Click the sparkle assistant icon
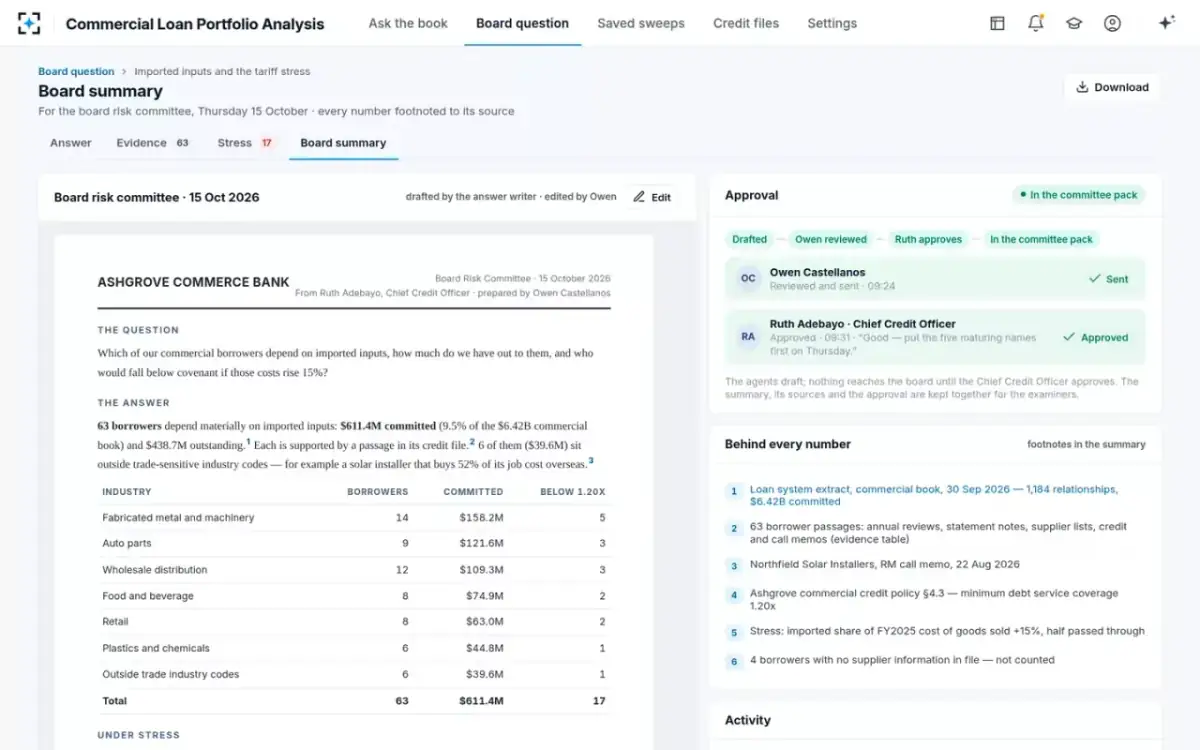Screen dimensions: 1200x750 [1166, 23]
